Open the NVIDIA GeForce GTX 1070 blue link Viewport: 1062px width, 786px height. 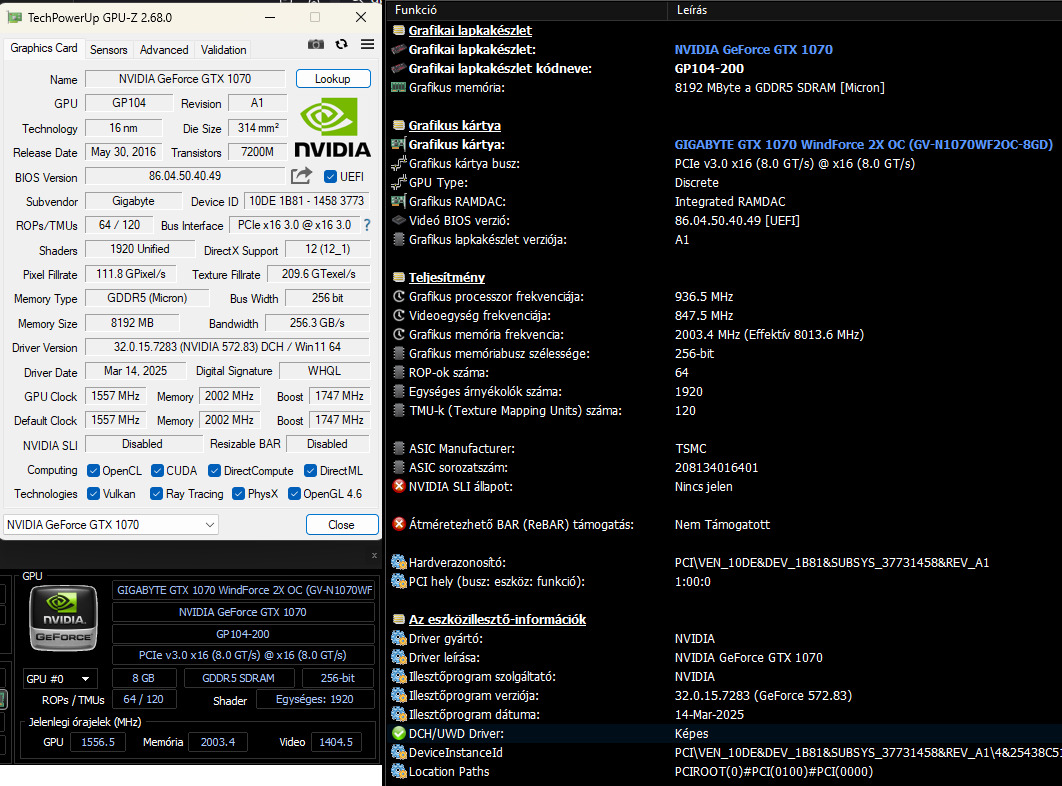pos(753,49)
